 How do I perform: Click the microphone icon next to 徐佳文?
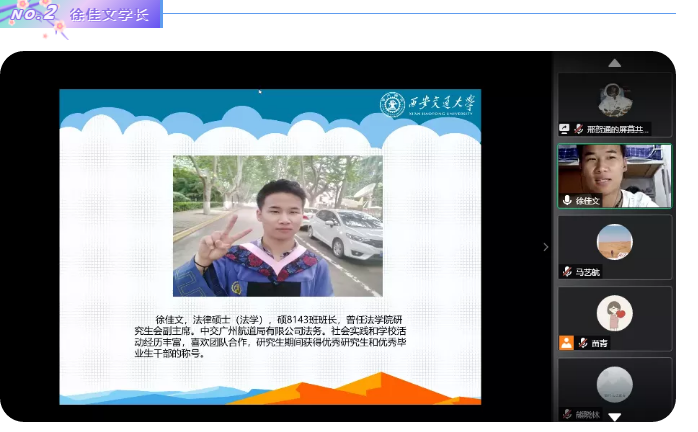click(x=567, y=201)
